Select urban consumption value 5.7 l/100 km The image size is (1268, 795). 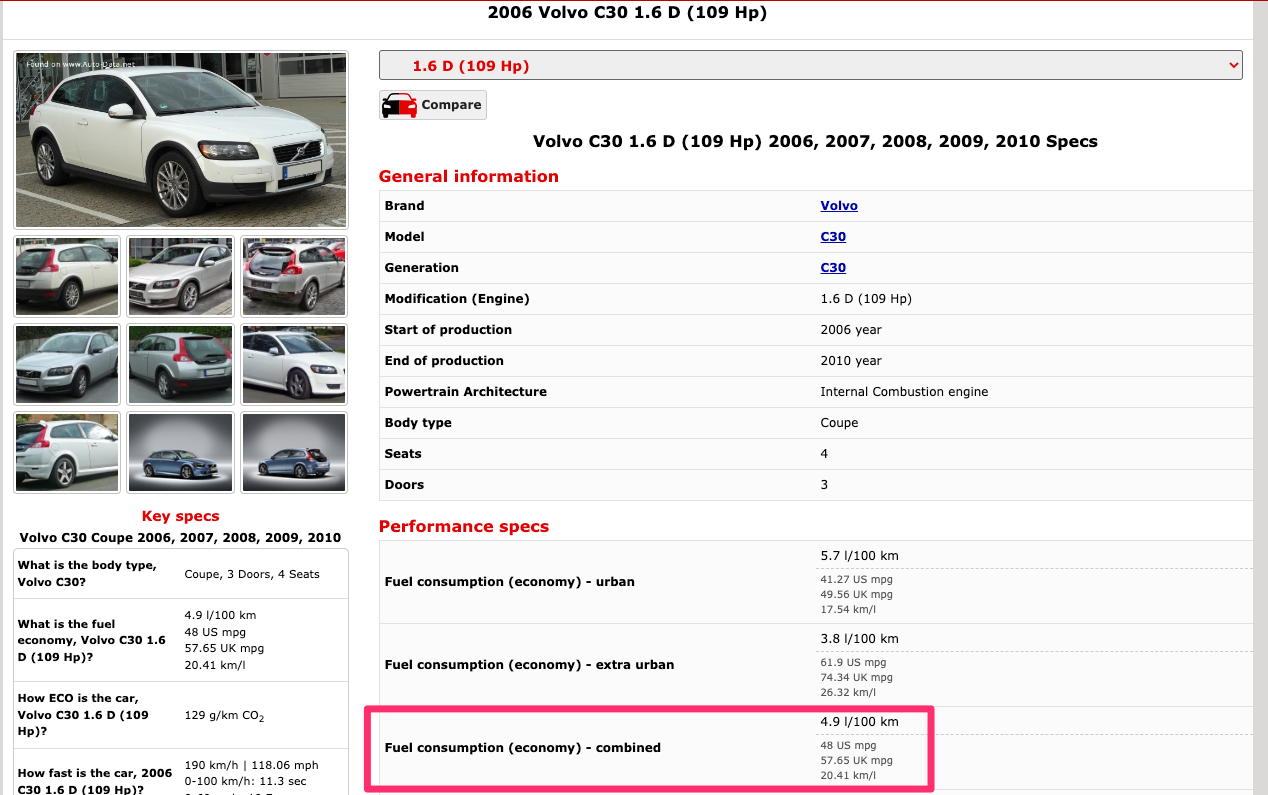(x=859, y=556)
